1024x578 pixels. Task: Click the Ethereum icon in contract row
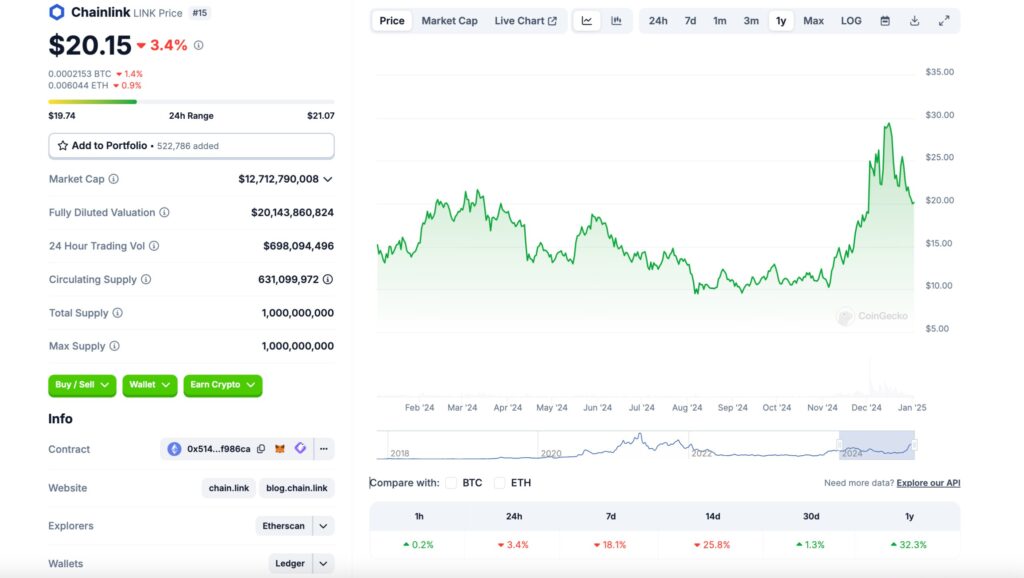click(174, 449)
